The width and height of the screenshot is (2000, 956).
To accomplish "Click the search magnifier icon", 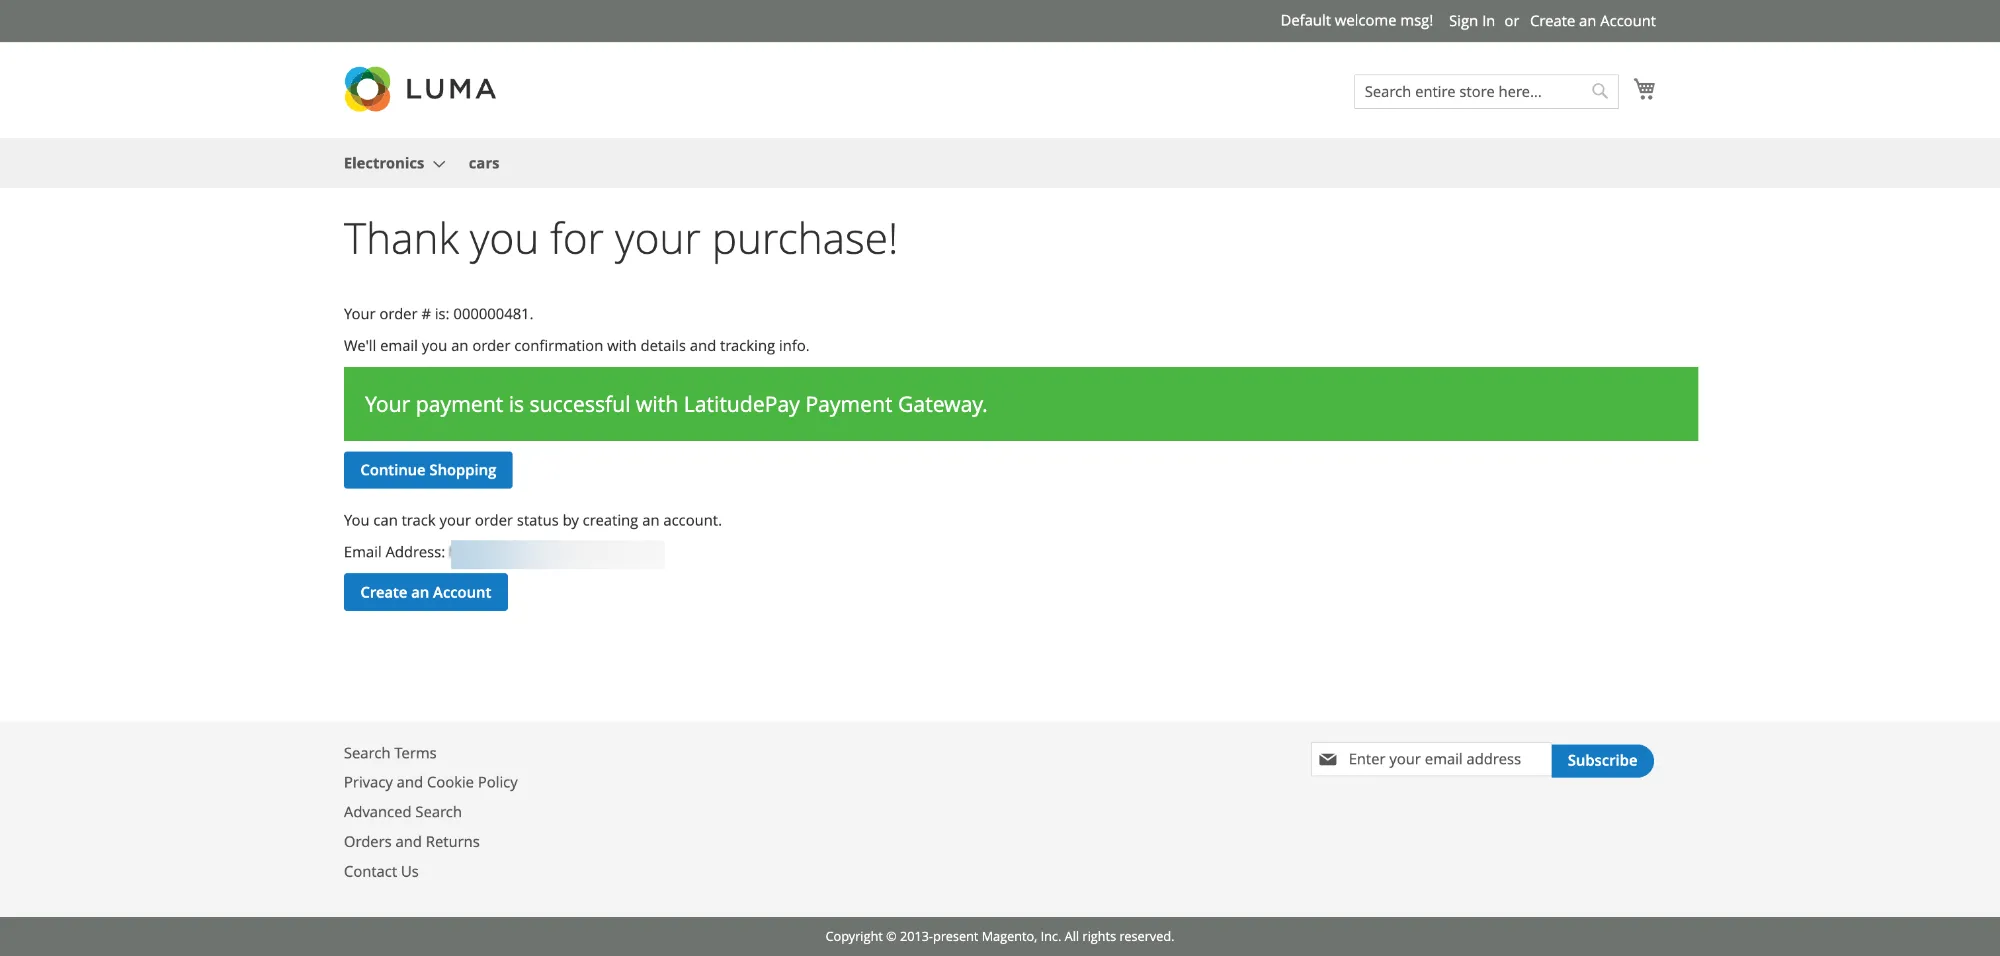I will click(x=1600, y=91).
